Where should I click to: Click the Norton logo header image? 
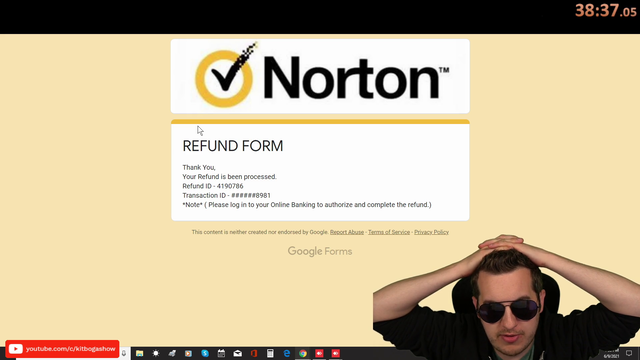[x=320, y=76]
